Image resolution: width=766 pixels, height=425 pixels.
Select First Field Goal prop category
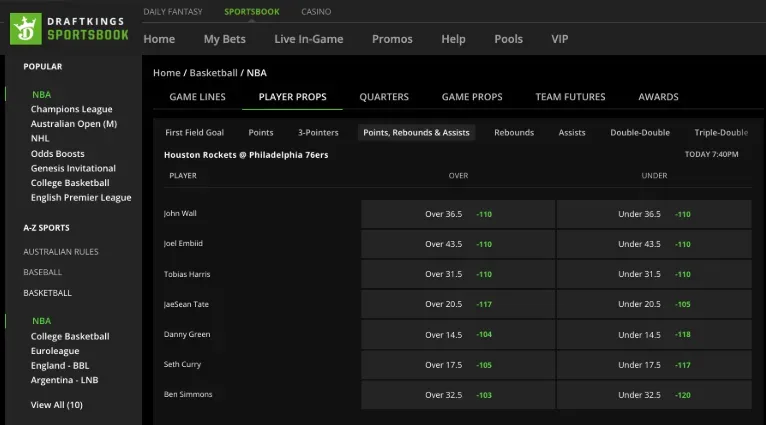(x=194, y=132)
